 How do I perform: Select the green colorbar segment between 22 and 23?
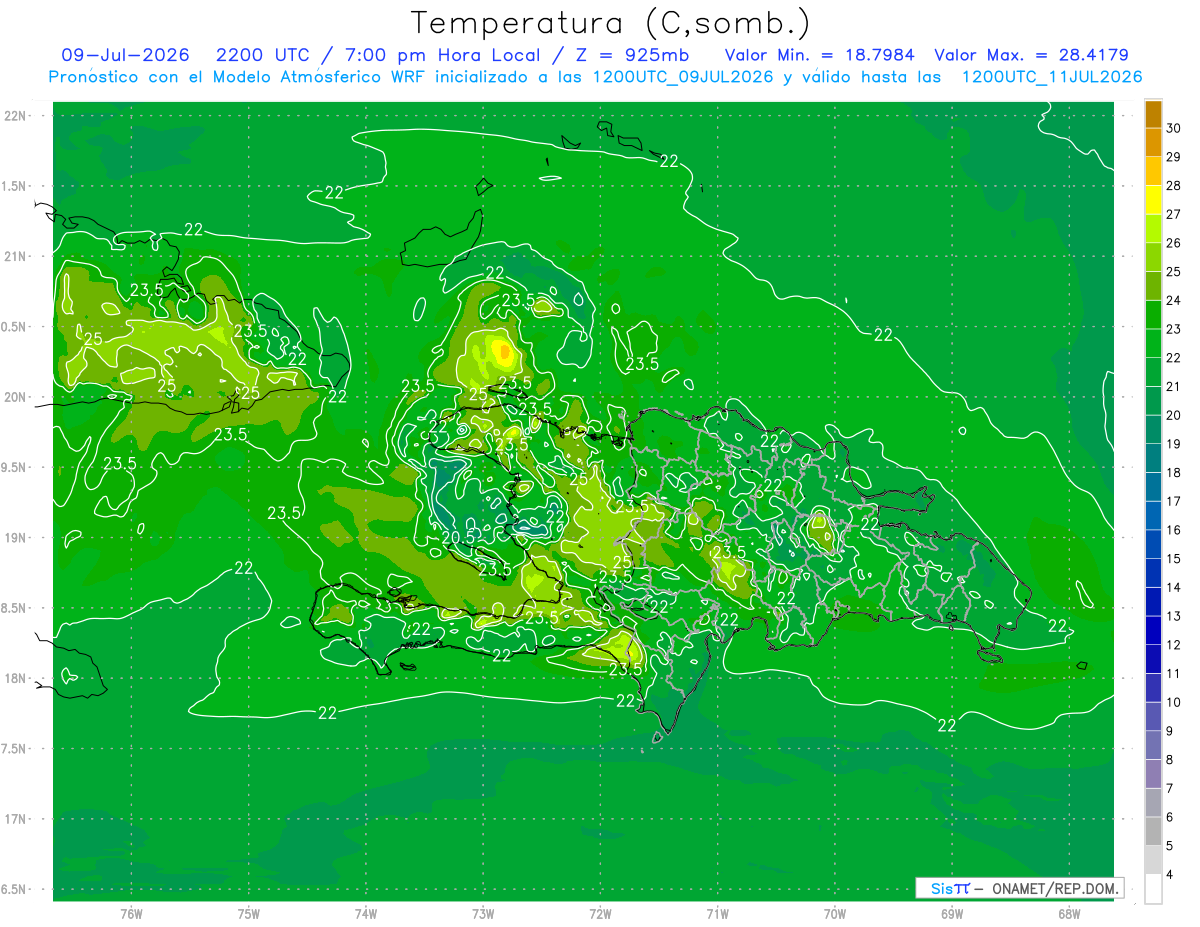(x=1153, y=344)
